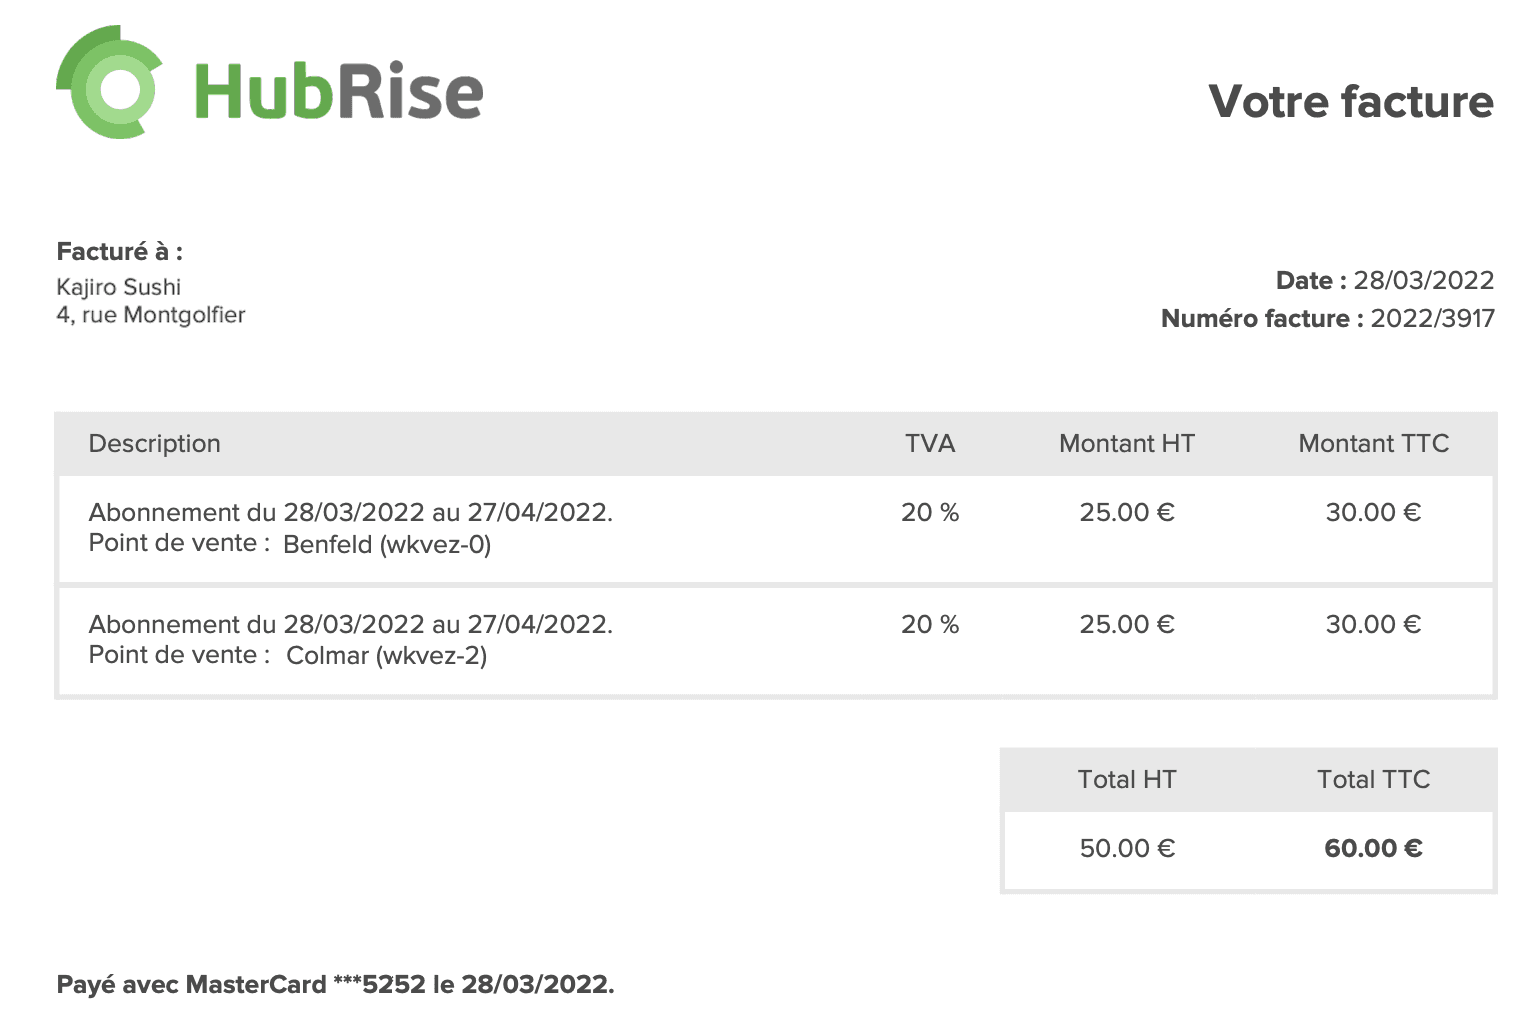Click the TVA column header

(x=929, y=443)
